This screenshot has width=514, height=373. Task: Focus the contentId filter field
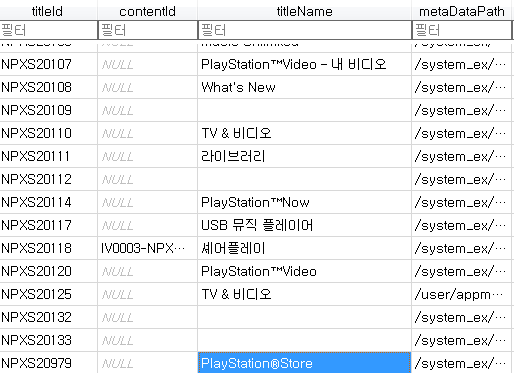point(148,30)
